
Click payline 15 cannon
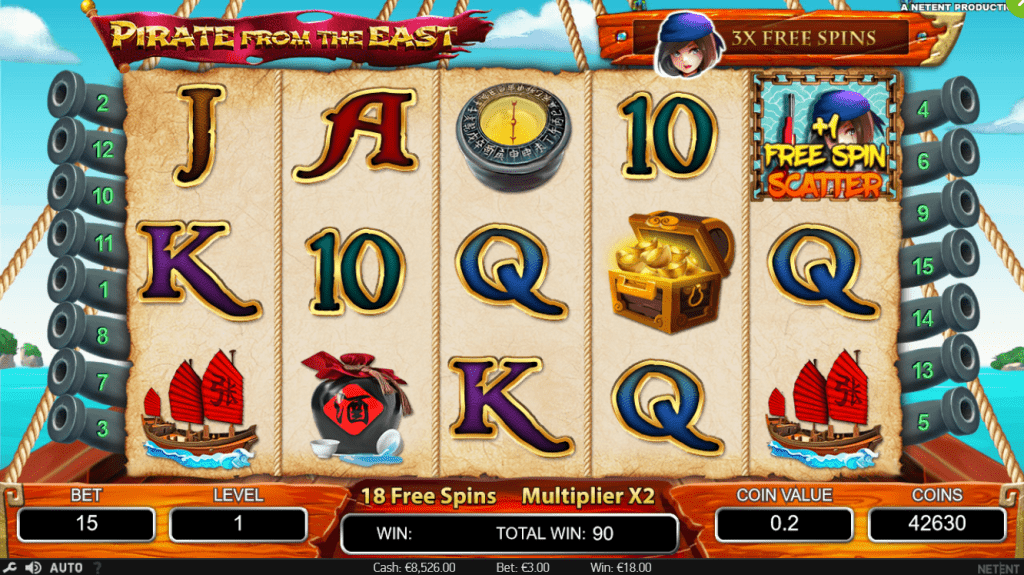(938, 263)
